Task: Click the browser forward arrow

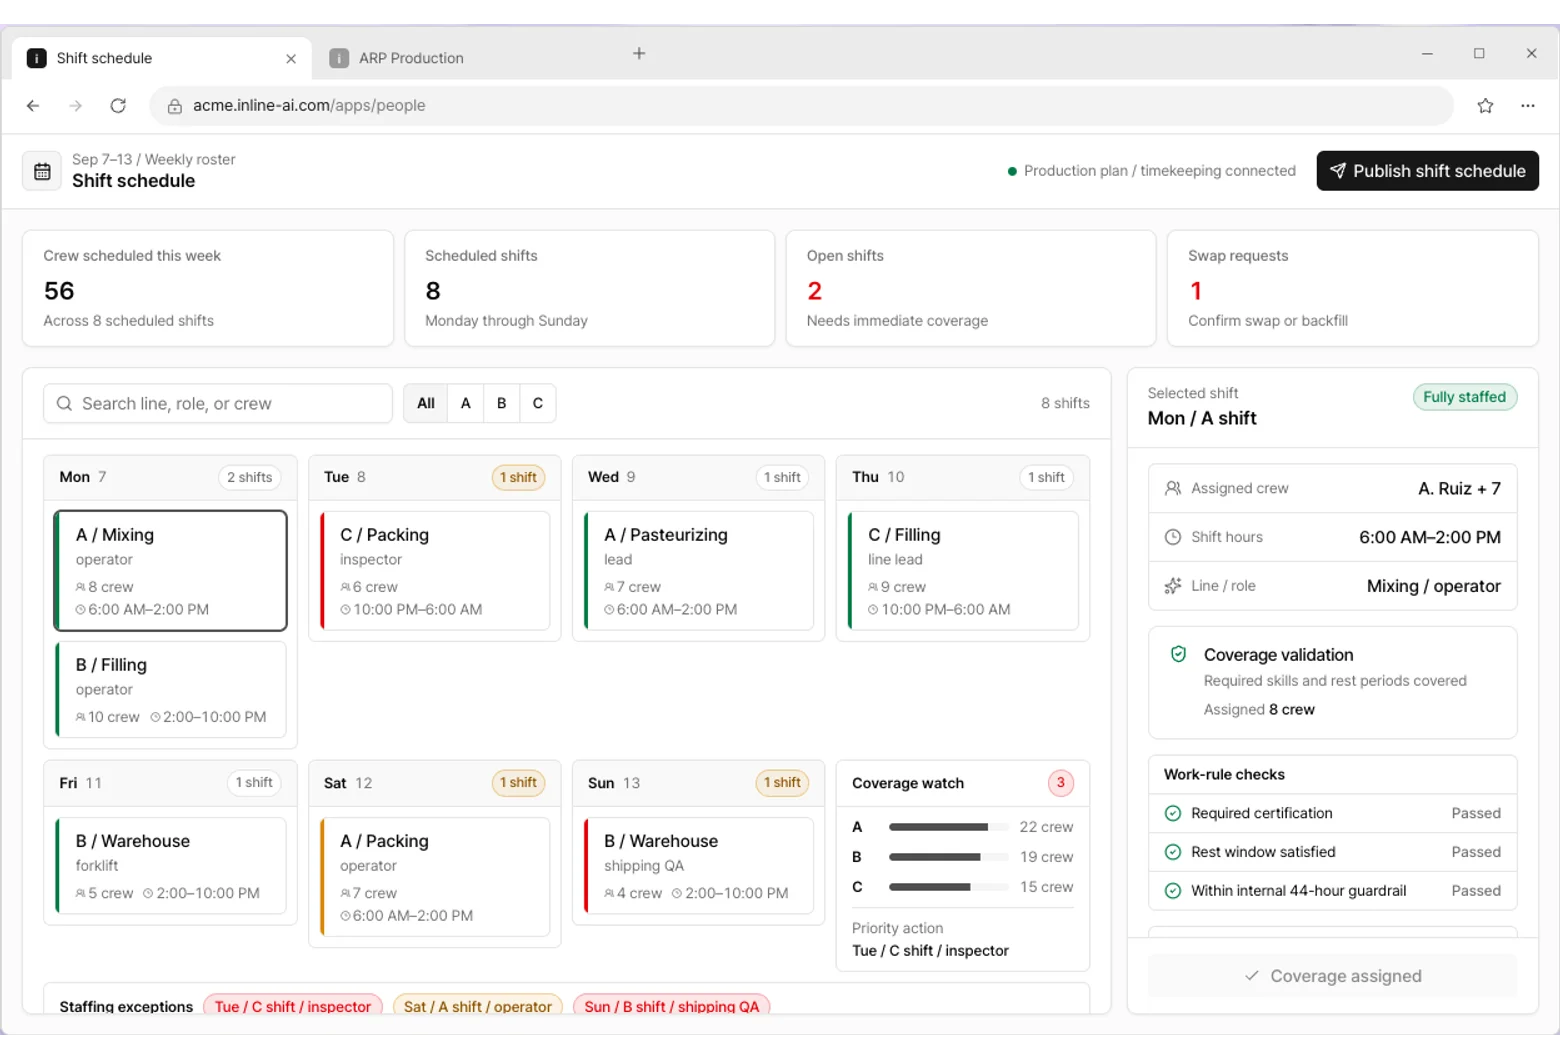Action: pyautogui.click(x=76, y=106)
